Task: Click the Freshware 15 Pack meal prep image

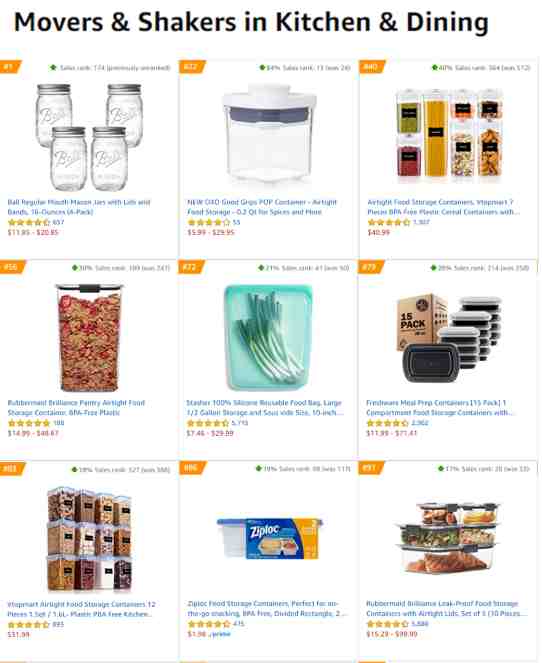Action: click(449, 339)
